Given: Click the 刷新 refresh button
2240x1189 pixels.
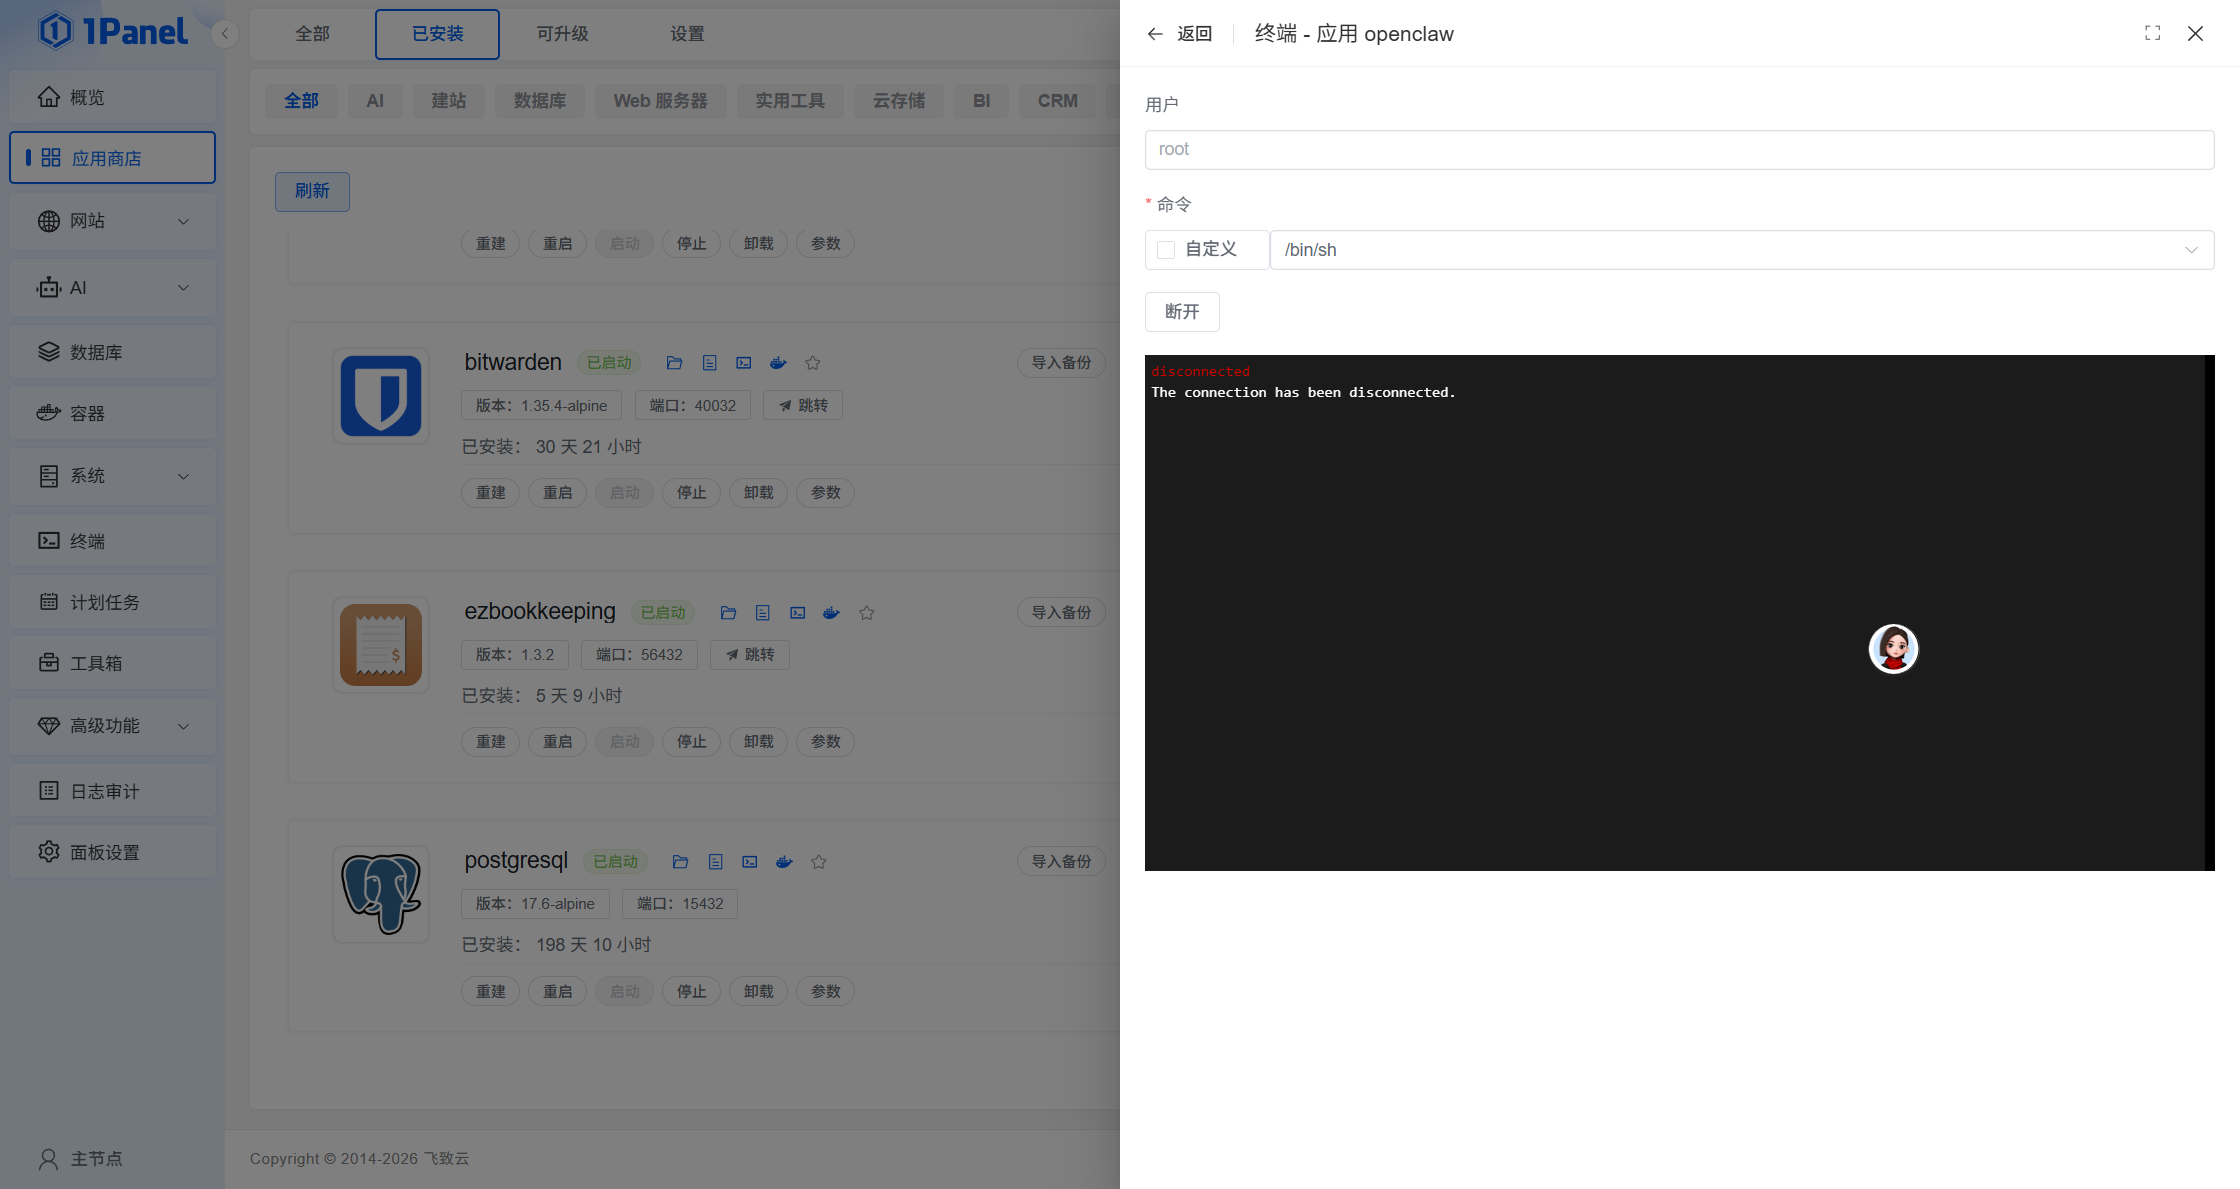Looking at the screenshot, I should [x=312, y=191].
